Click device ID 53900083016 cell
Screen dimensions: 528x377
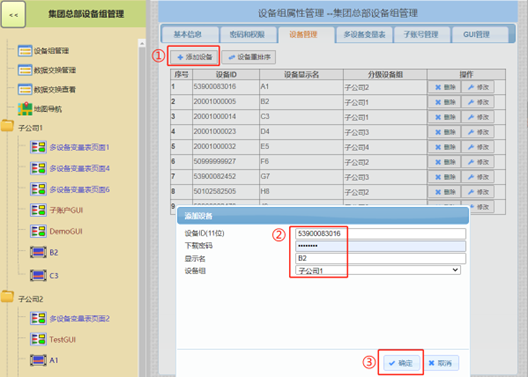pos(226,87)
